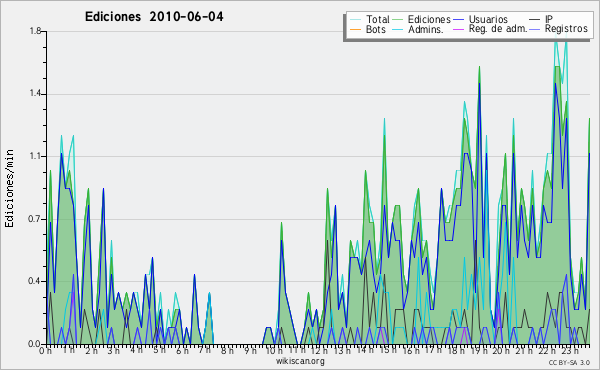Click the 19 h x-axis label
Viewport: 600px width, 370px height.
[479, 351]
